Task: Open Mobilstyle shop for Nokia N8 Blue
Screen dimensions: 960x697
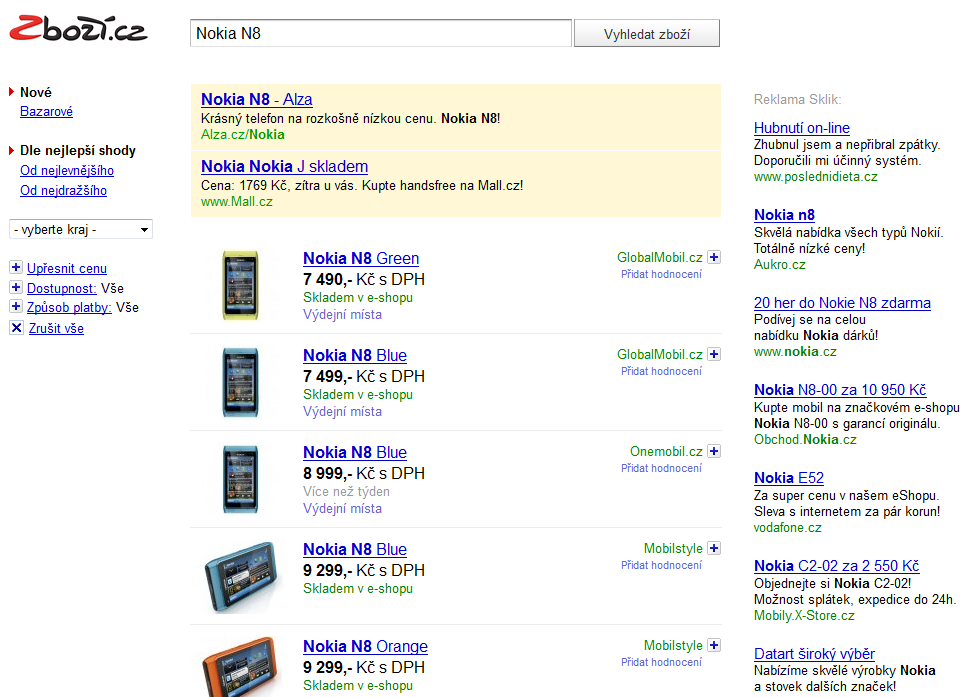Action: 673,548
